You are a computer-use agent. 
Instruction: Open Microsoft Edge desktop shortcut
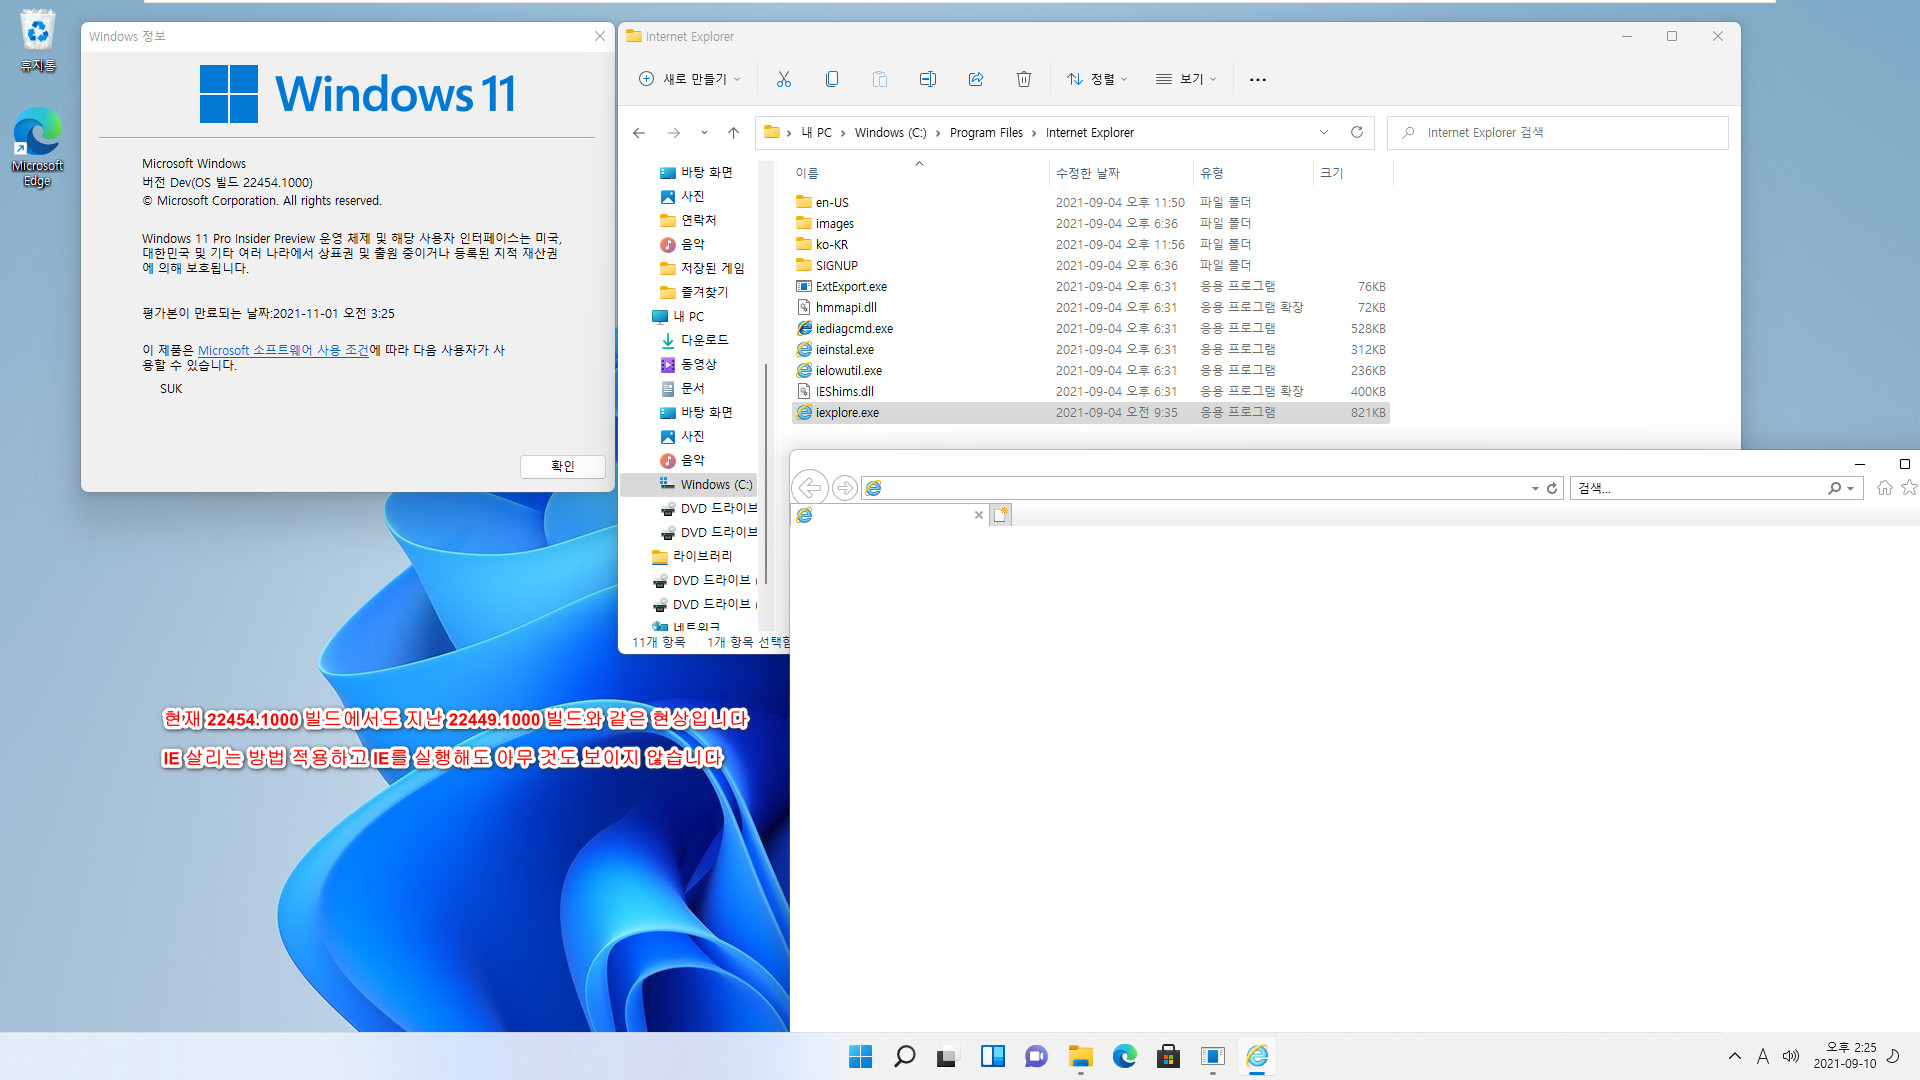[x=37, y=147]
